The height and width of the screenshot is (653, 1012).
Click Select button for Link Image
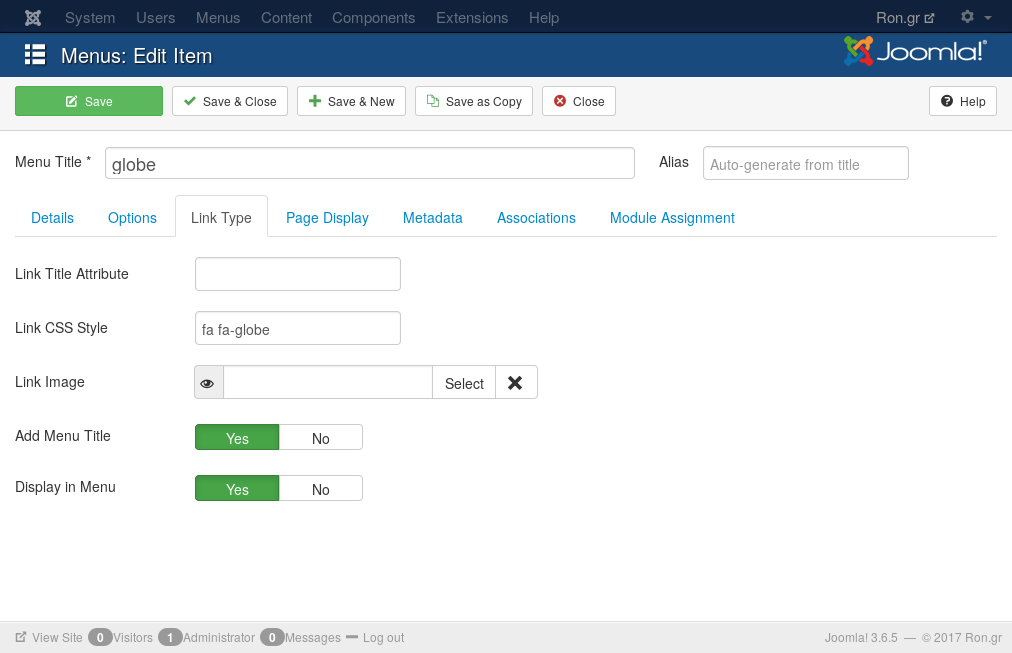coord(464,383)
